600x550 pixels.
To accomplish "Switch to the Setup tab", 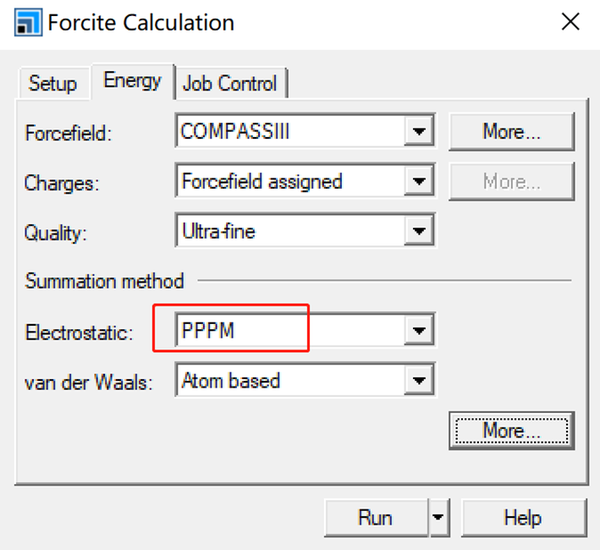I will pyautogui.click(x=53, y=83).
